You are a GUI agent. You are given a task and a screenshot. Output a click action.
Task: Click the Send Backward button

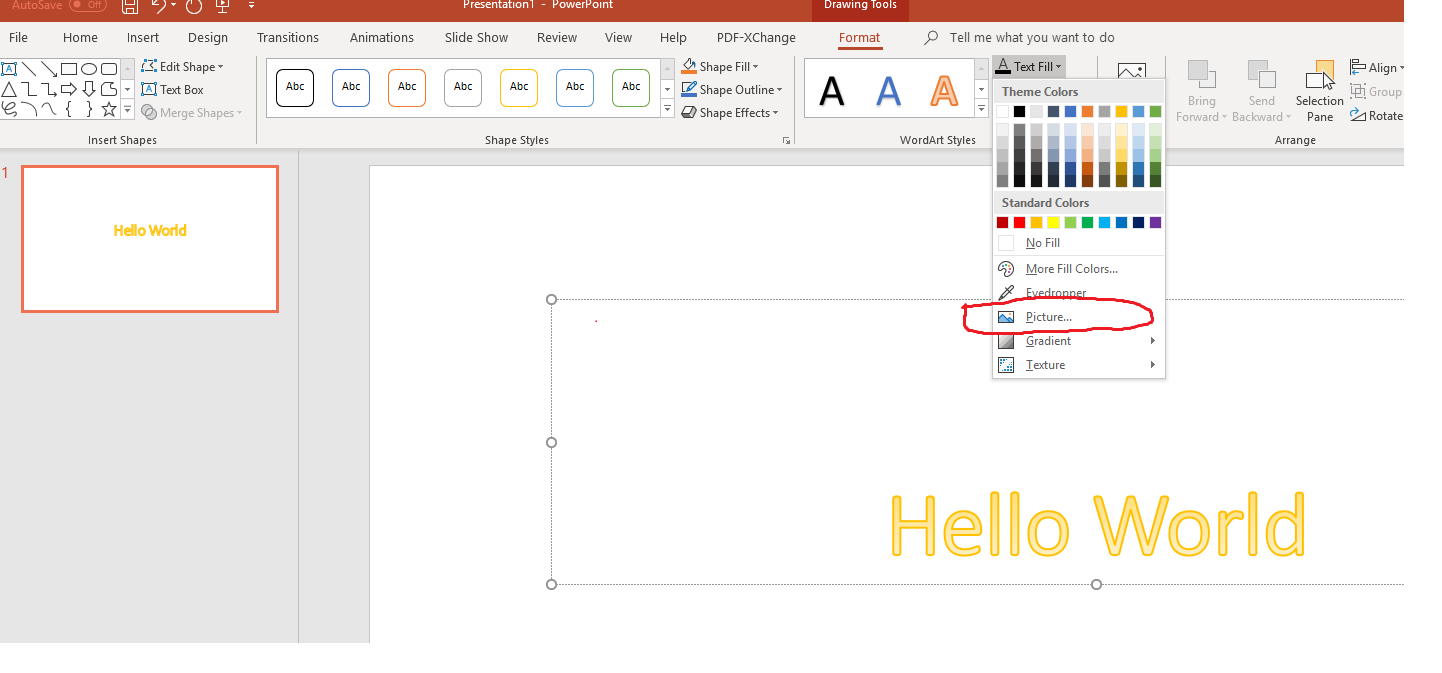1261,91
